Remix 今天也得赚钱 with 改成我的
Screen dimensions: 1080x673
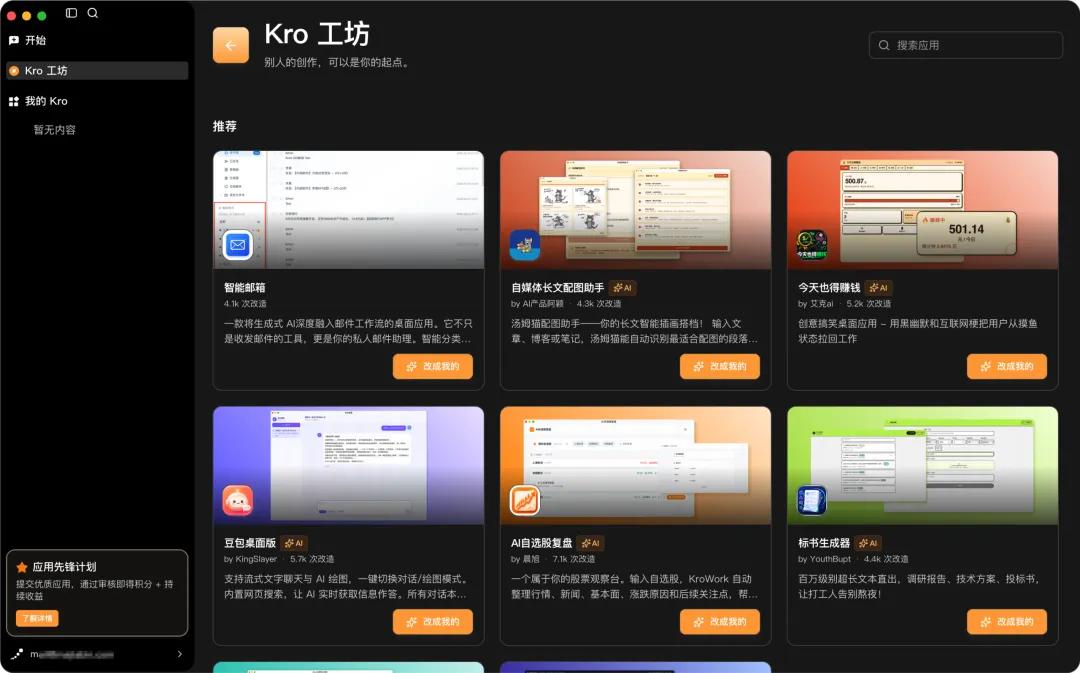(x=1007, y=366)
